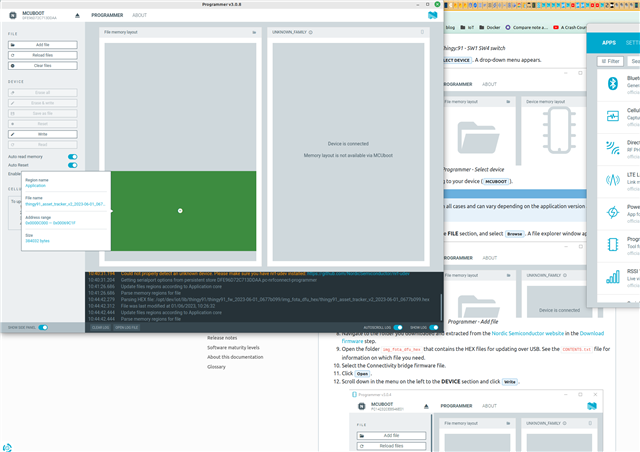Click the Clear Log button
640x452 pixels.
100,327
